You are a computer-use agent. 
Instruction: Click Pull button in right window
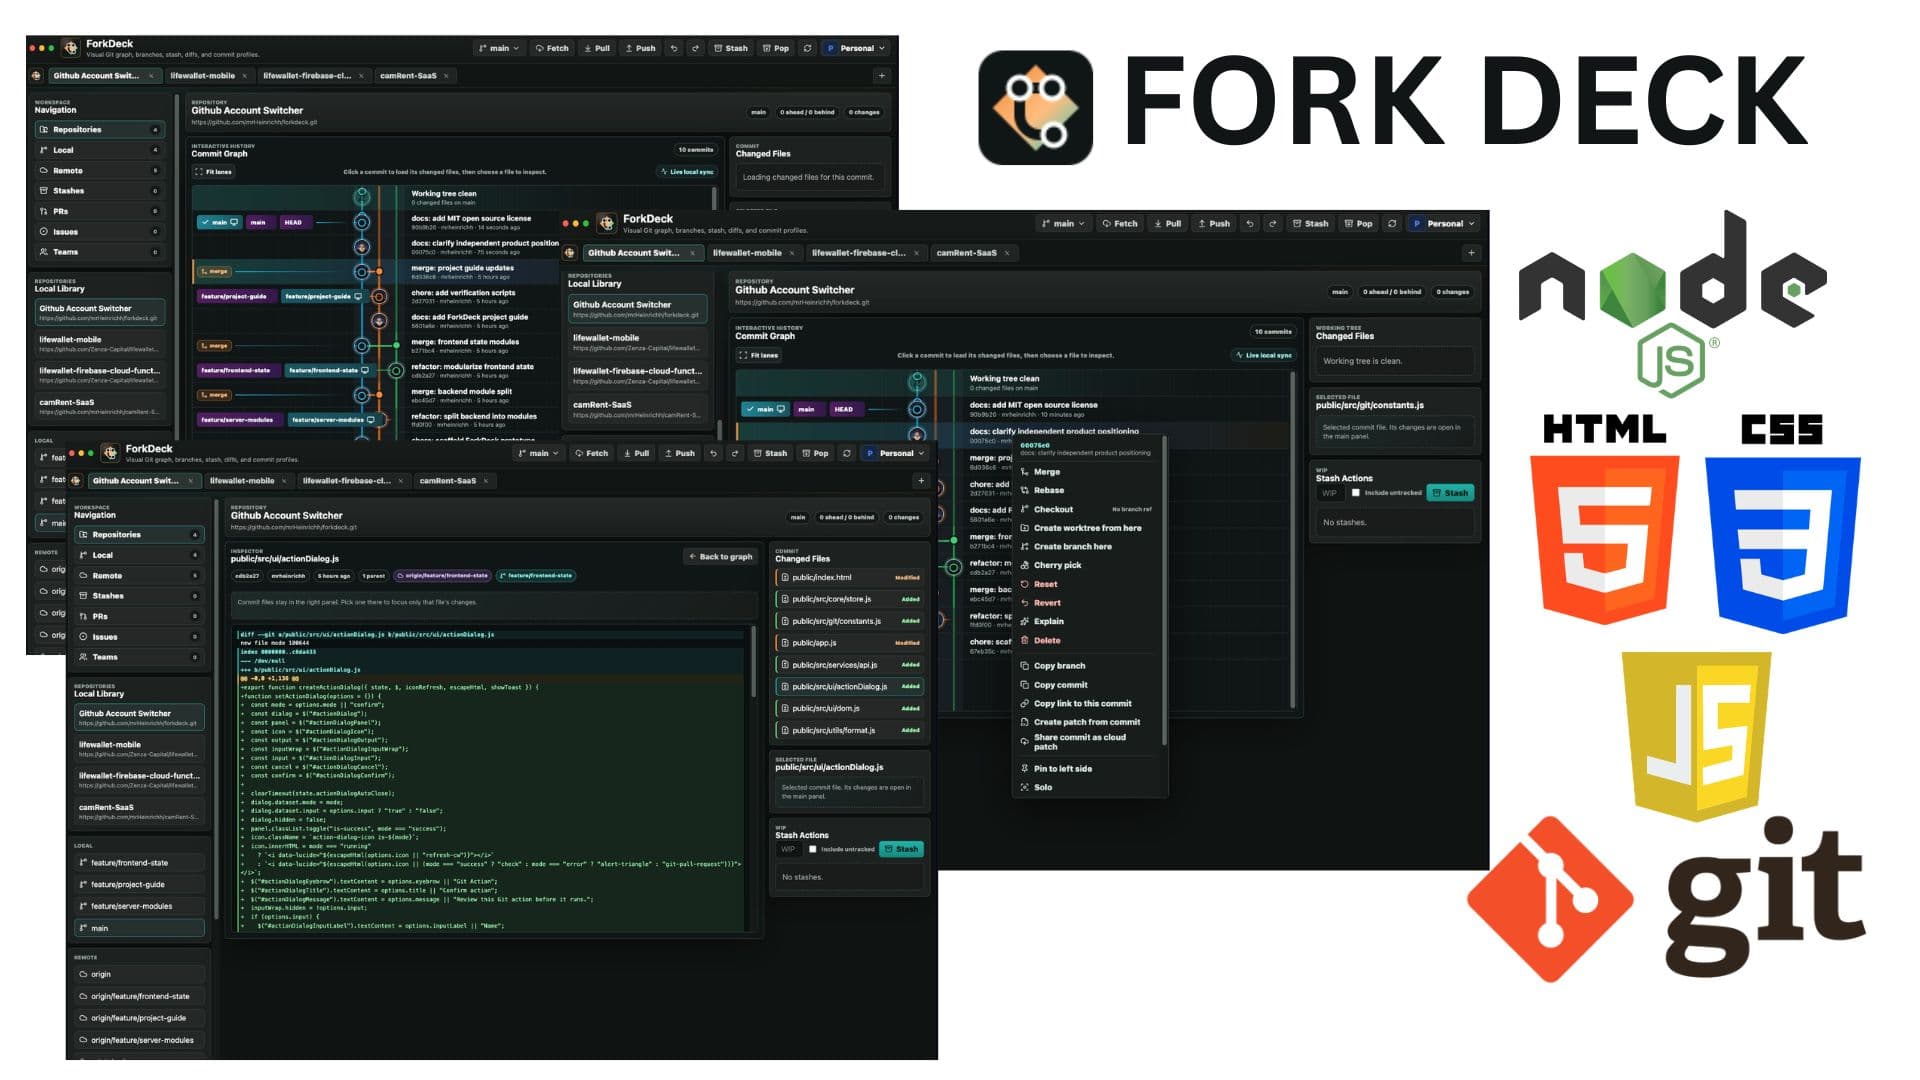tap(1167, 224)
